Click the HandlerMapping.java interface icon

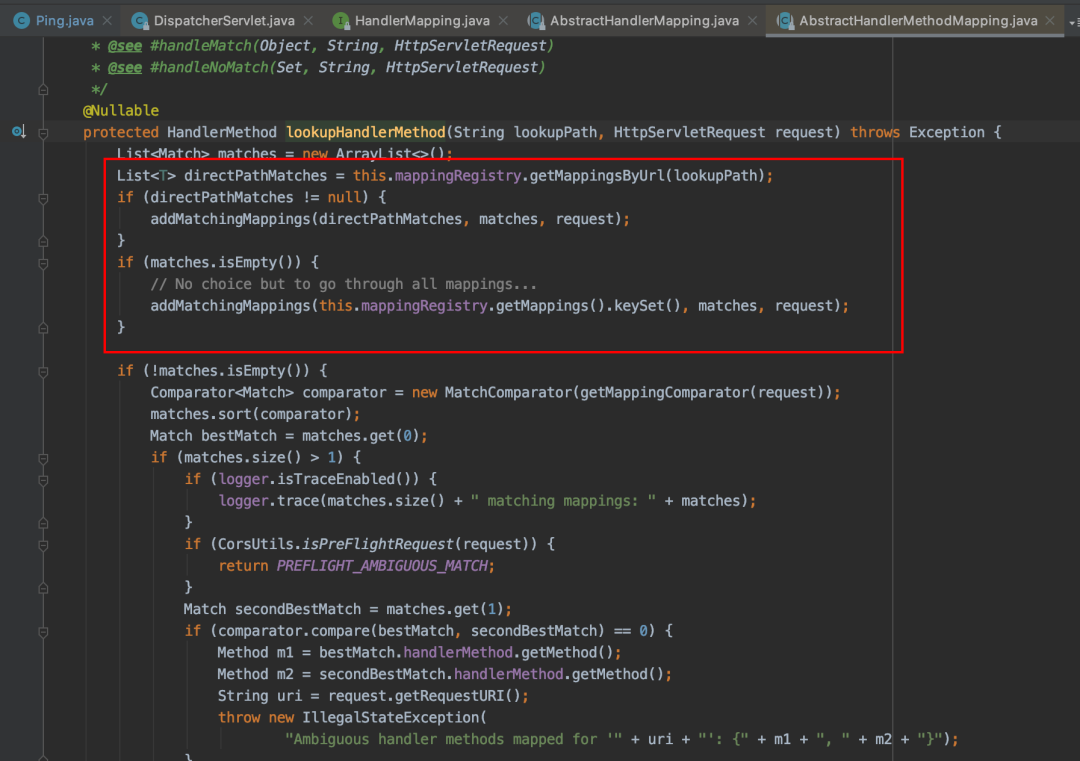(341, 20)
